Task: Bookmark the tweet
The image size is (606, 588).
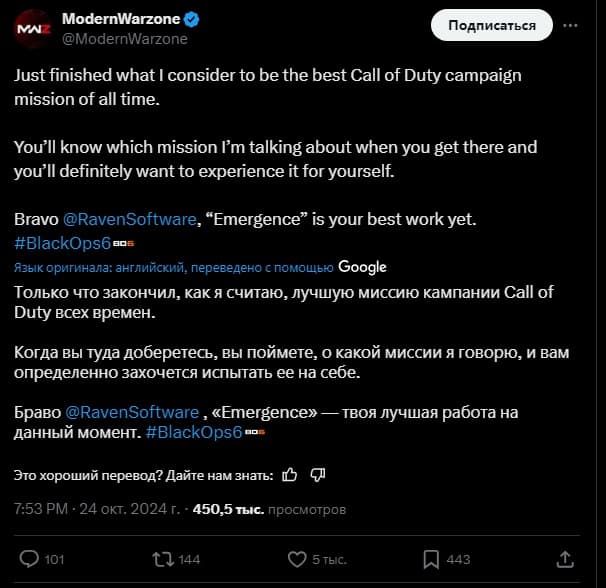Action: pyautogui.click(x=431, y=559)
